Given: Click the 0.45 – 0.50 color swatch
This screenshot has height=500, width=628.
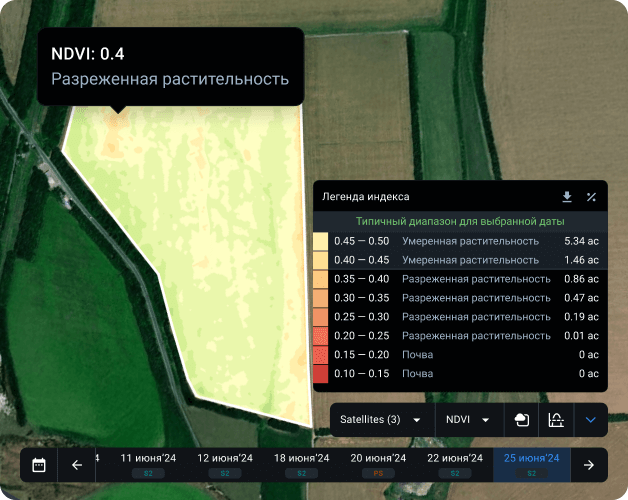Looking at the screenshot, I should coord(320,242).
